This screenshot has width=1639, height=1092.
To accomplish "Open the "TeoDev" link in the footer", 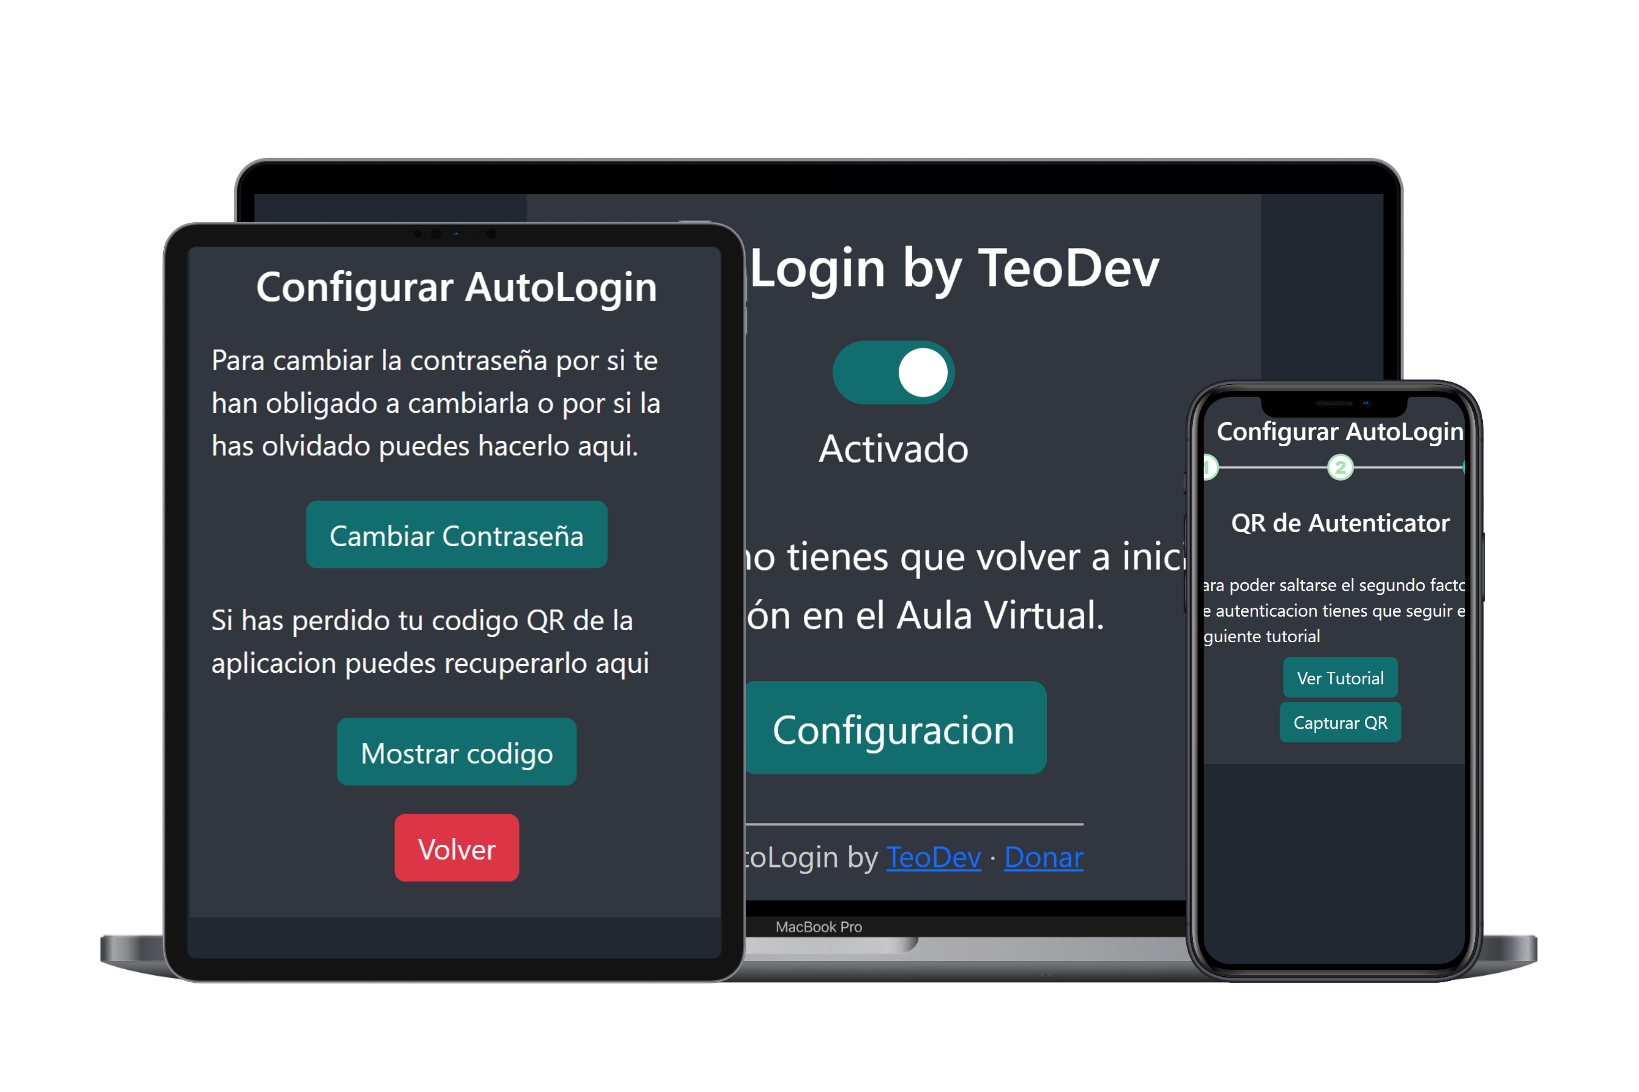I will [x=933, y=857].
